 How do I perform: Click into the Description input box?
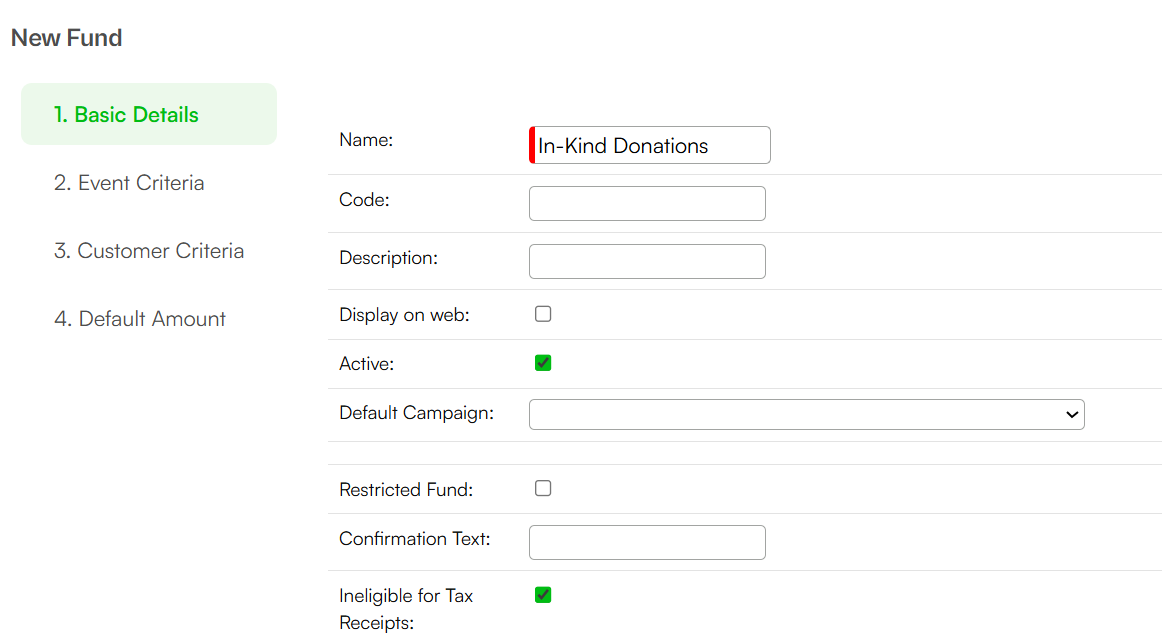pyautogui.click(x=647, y=262)
